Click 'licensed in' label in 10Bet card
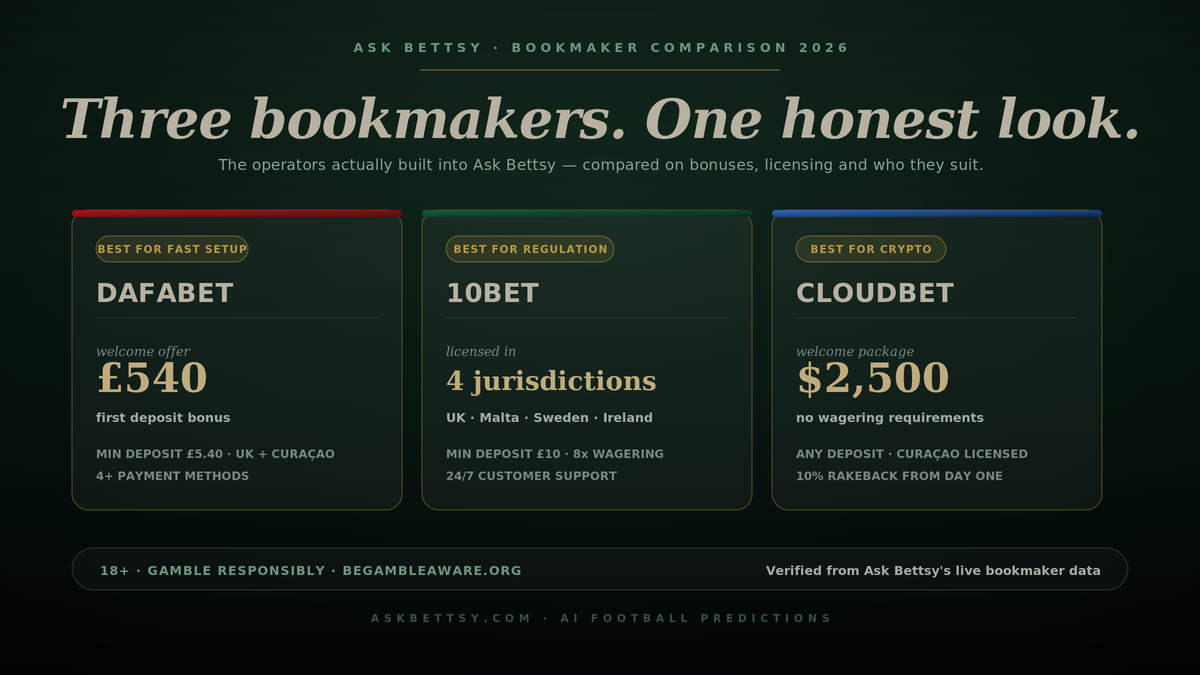This screenshot has width=1200, height=675. [481, 351]
